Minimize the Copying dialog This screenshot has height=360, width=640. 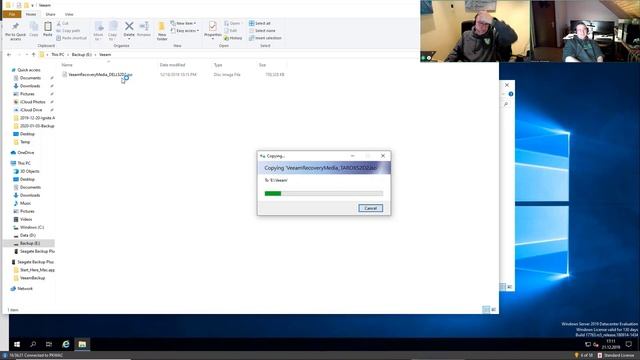[x=353, y=156]
